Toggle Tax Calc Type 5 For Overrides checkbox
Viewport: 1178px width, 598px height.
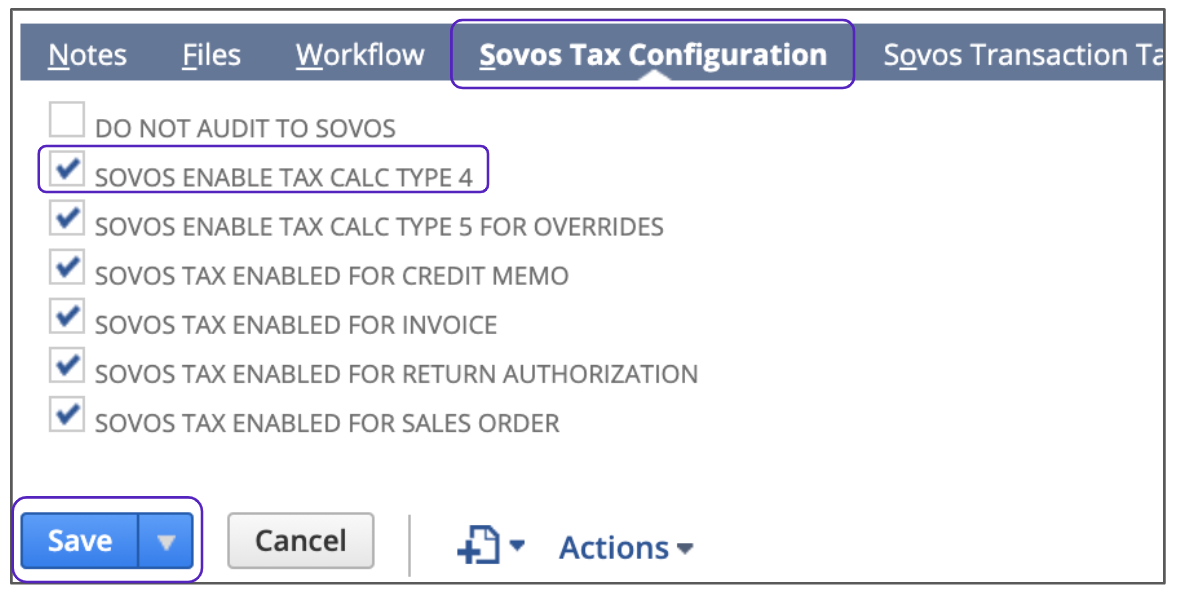click(67, 218)
